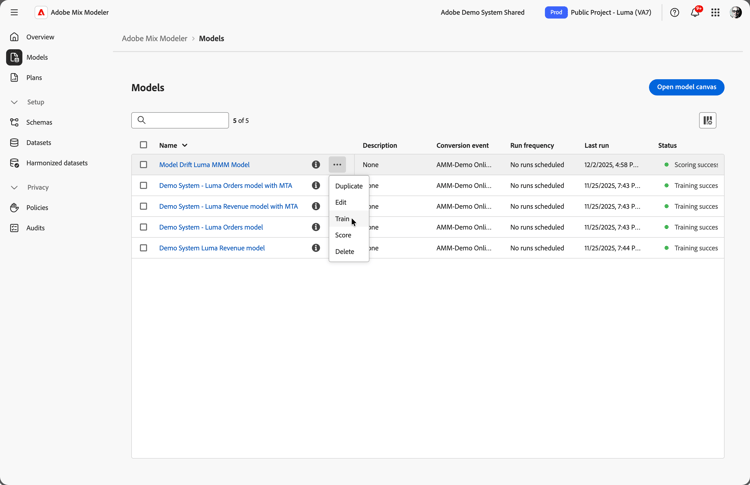Choose Score from context menu
Viewport: 750px width, 485px height.
click(x=349, y=235)
